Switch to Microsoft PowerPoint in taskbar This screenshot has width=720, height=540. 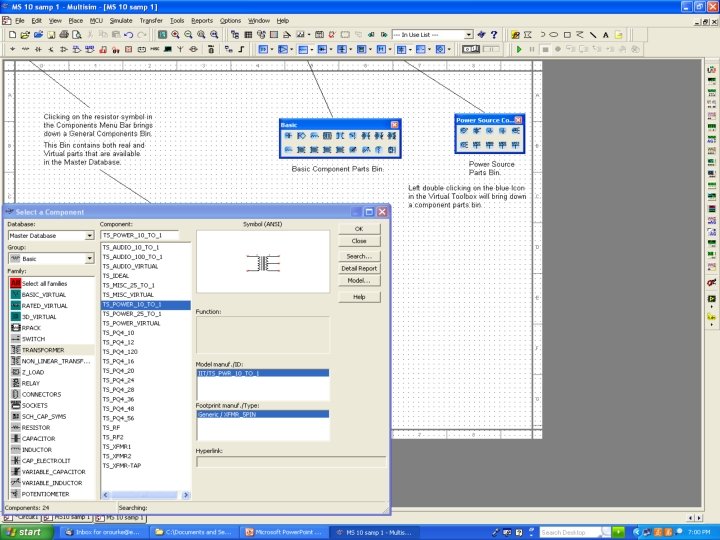tap(285, 532)
